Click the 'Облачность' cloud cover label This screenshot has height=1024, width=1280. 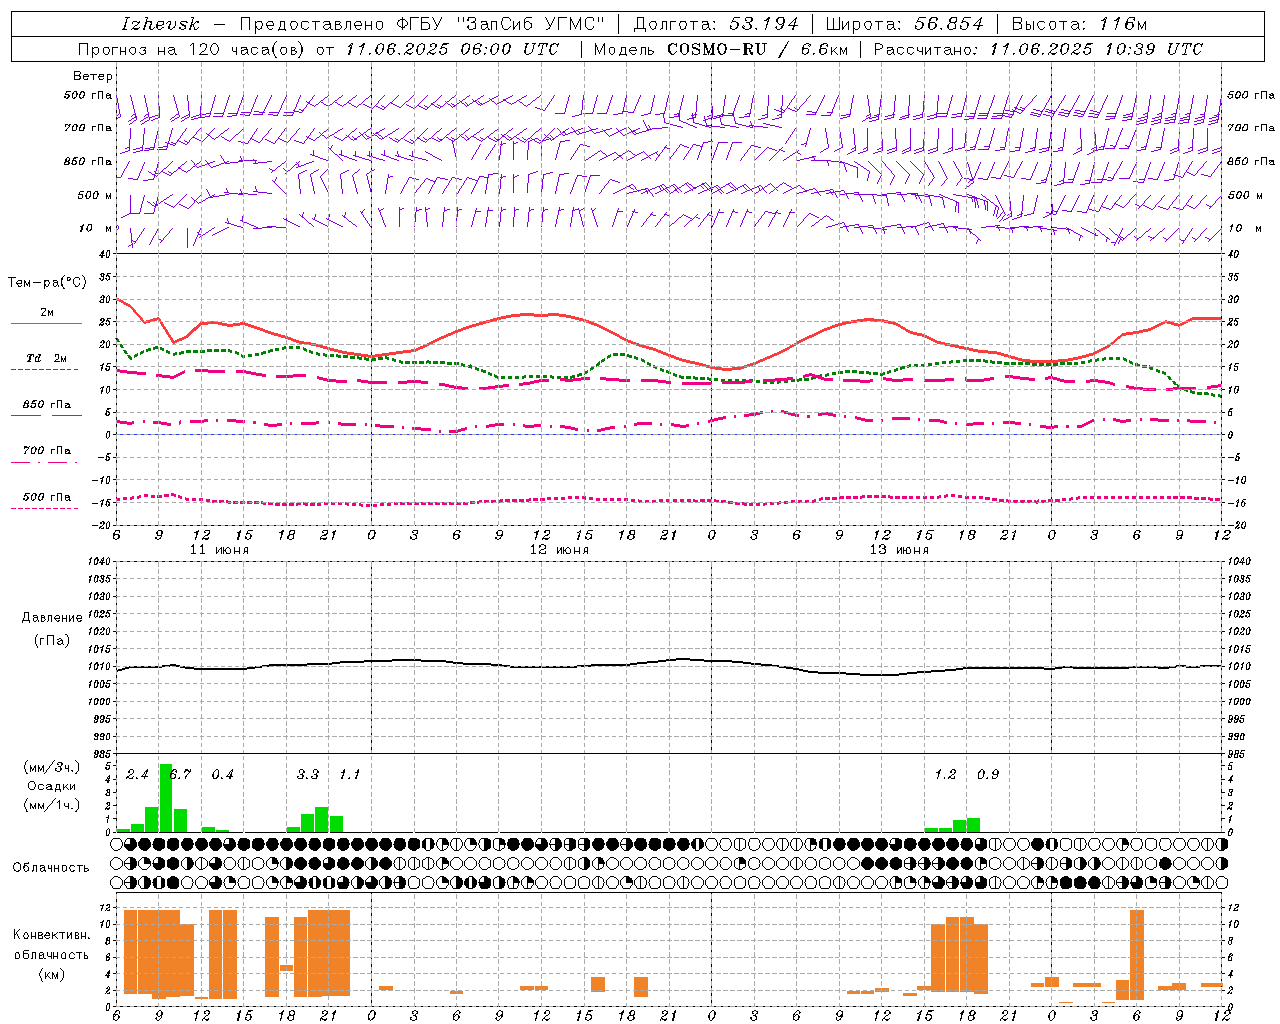point(51,868)
